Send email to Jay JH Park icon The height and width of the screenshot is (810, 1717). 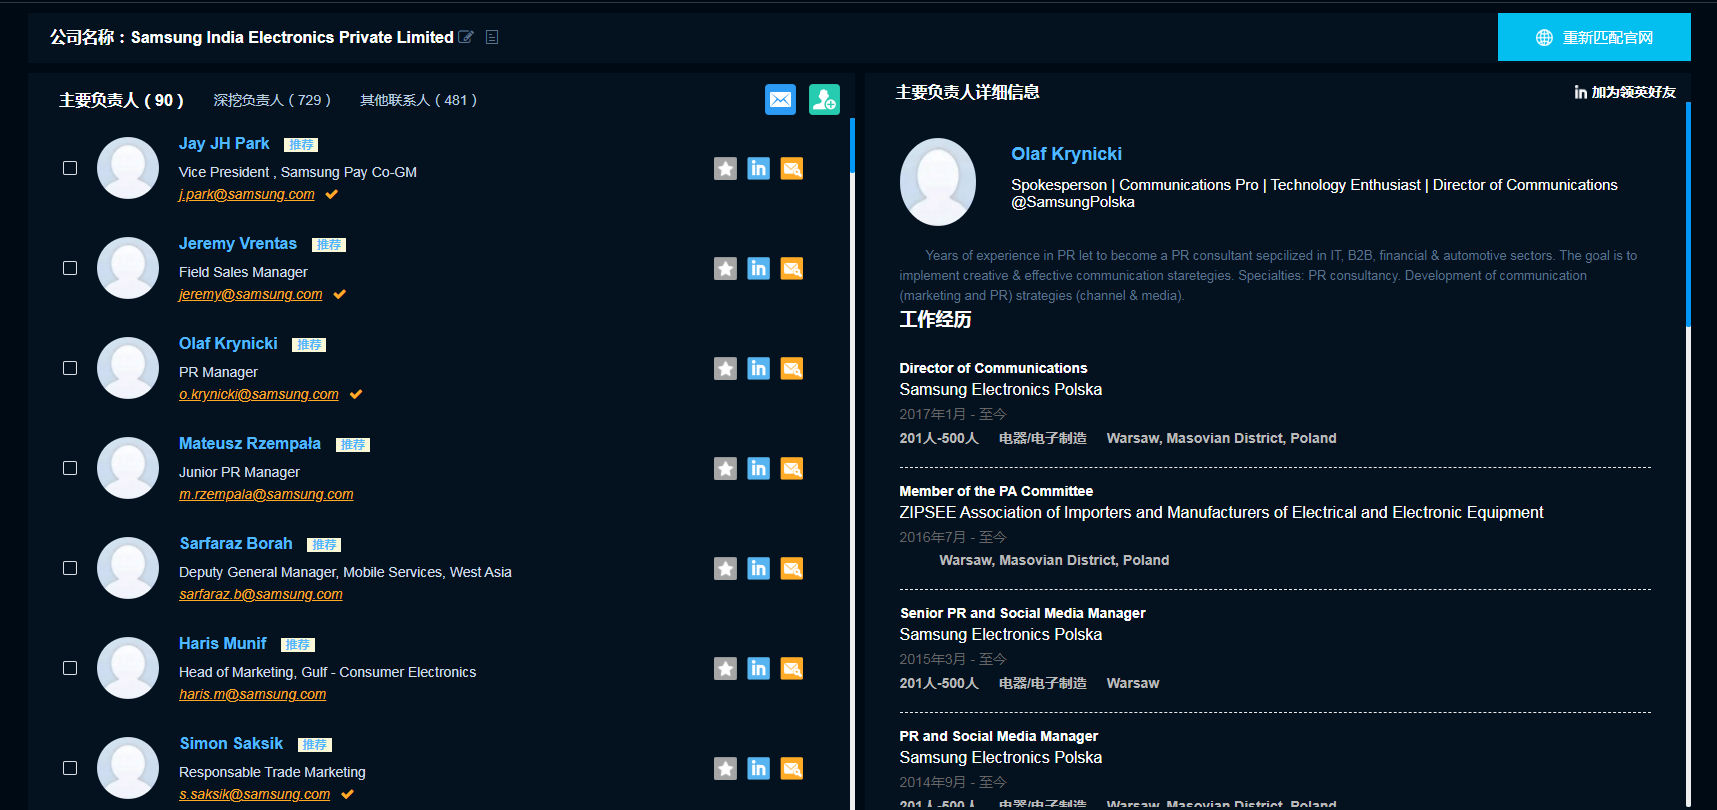point(792,169)
